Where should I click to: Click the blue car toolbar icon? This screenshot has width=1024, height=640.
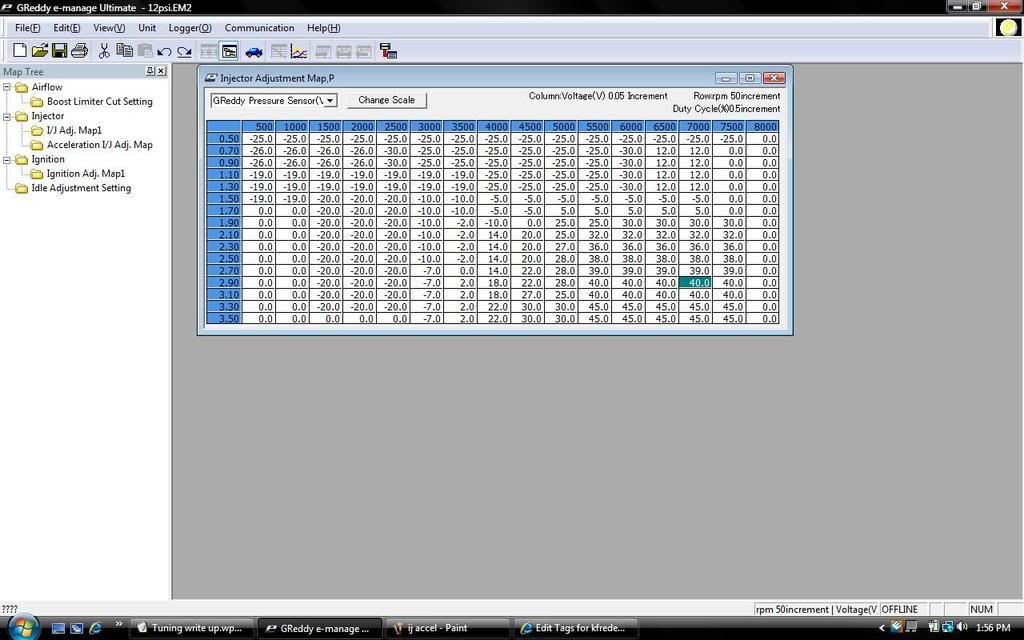254,52
